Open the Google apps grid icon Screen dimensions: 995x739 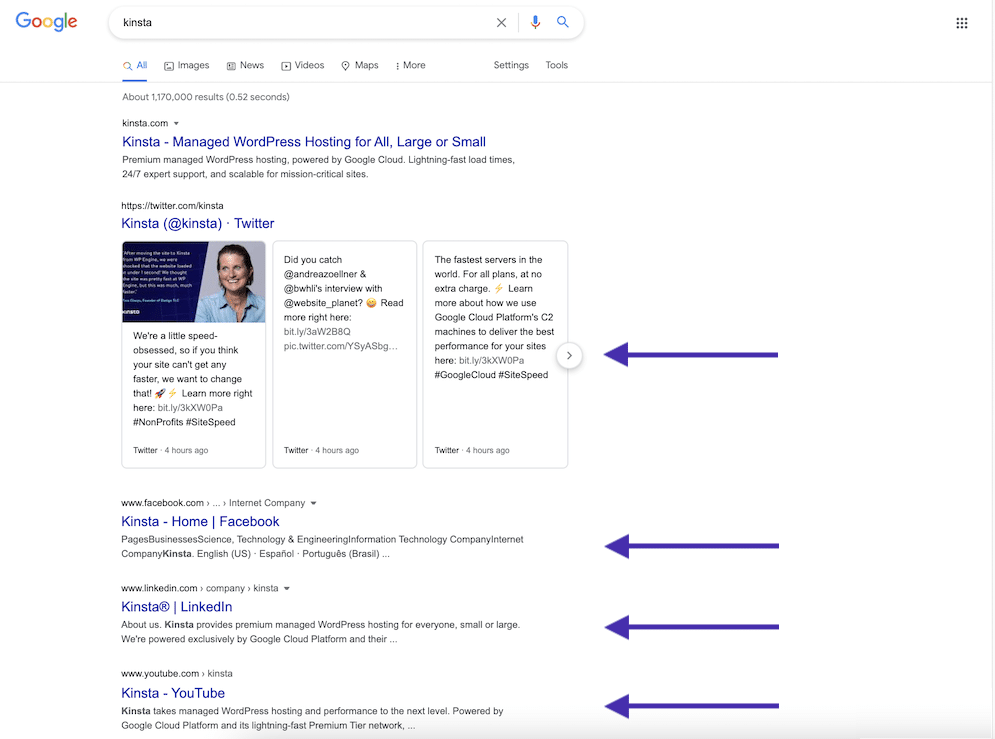click(x=961, y=22)
